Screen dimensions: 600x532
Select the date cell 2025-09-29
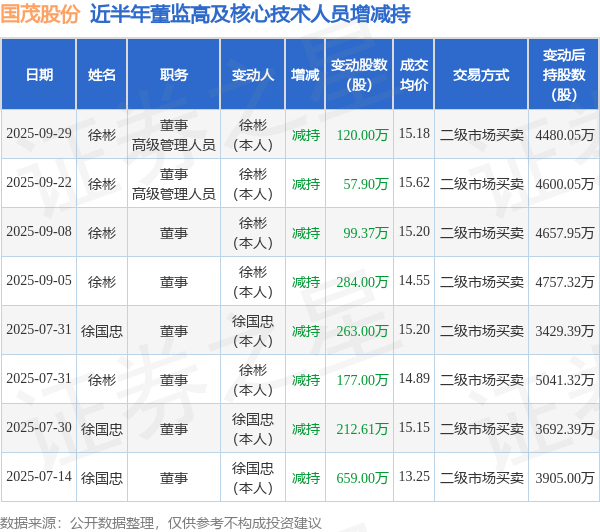[x=39, y=134]
